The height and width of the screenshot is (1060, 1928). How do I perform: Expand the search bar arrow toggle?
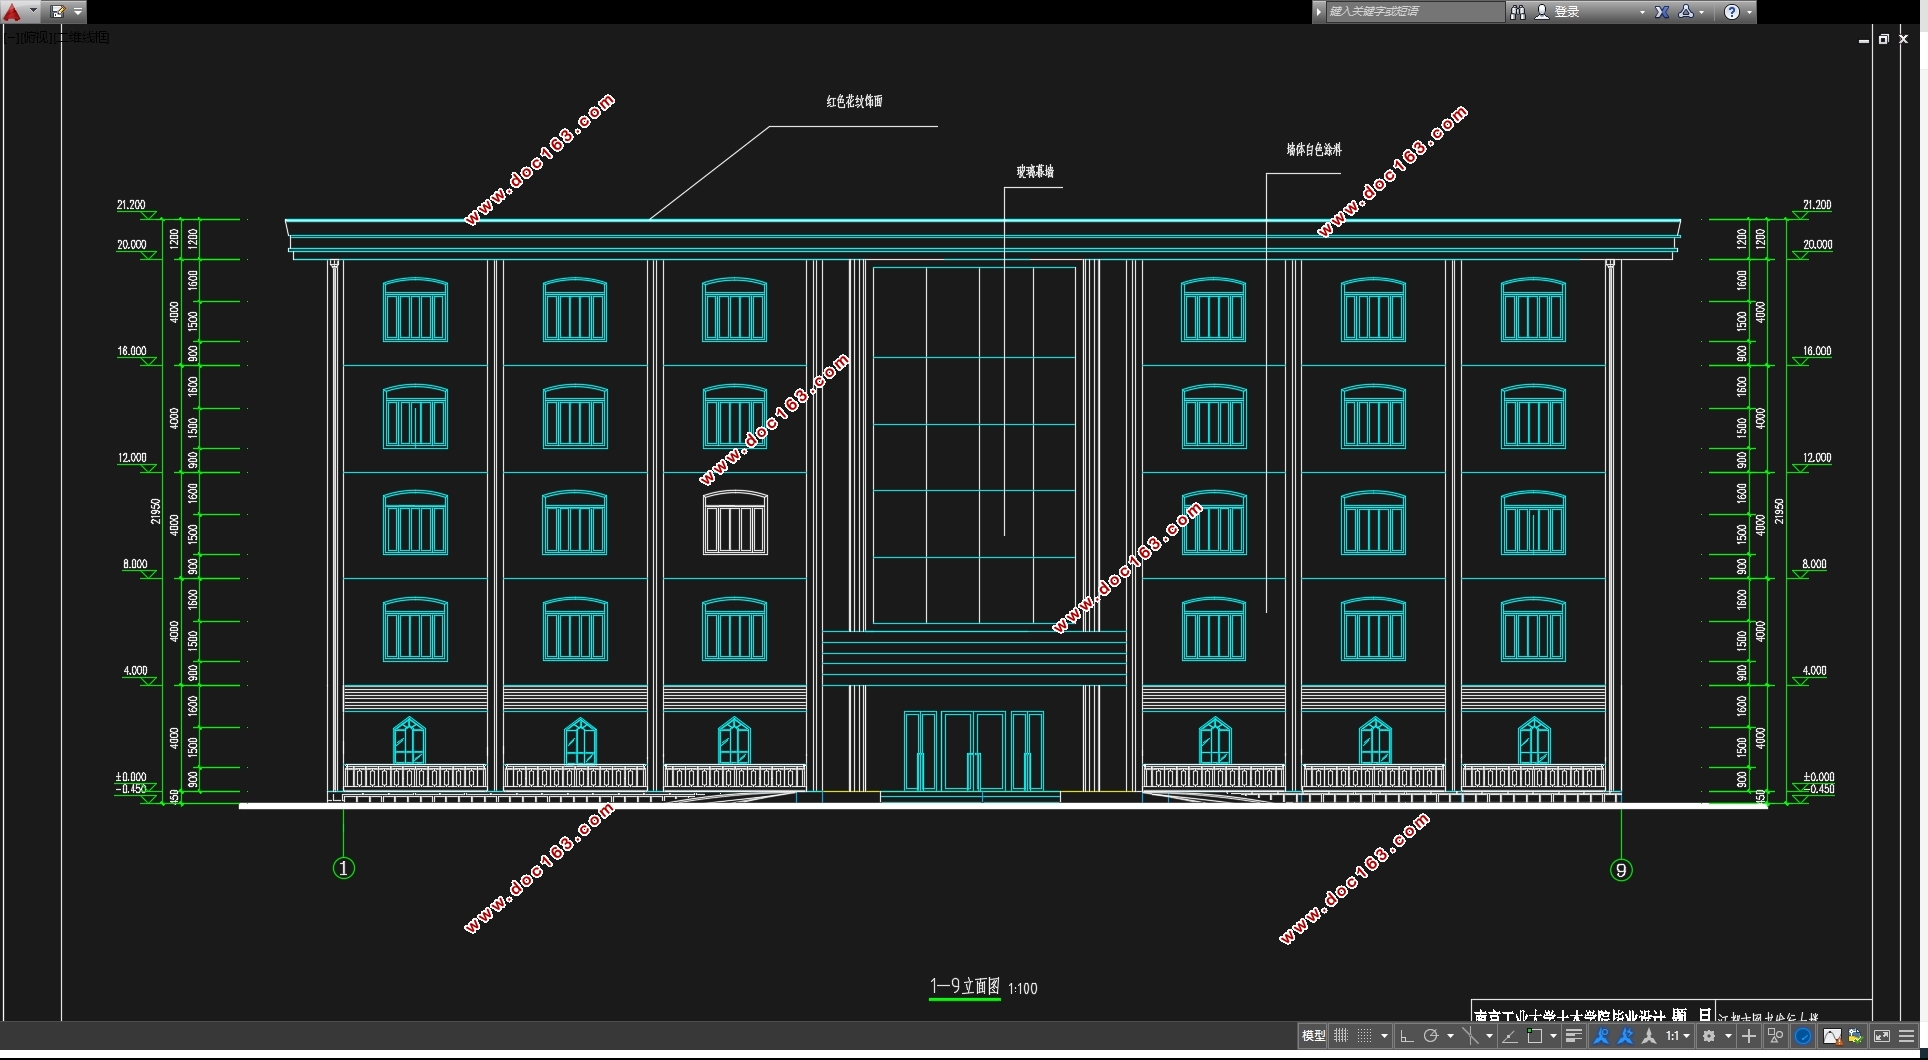1319,12
